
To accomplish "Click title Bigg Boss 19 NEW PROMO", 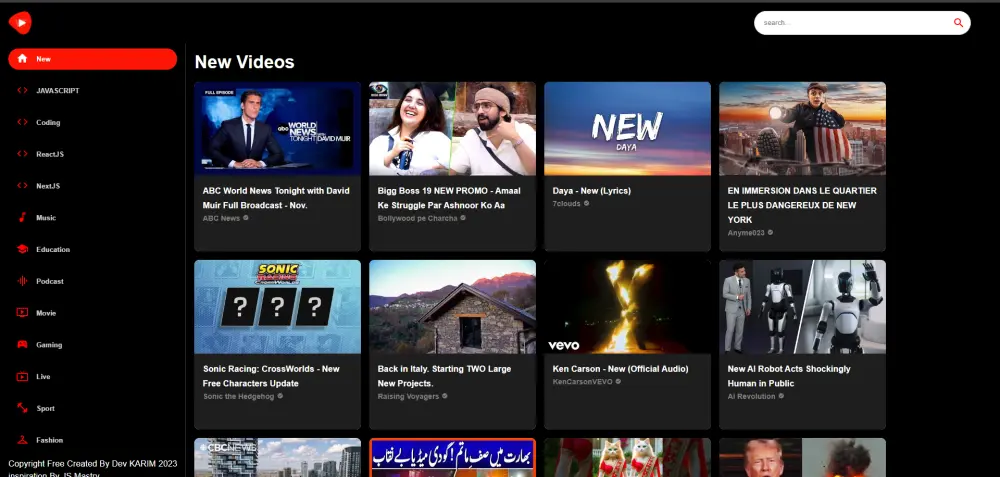I will point(449,198).
